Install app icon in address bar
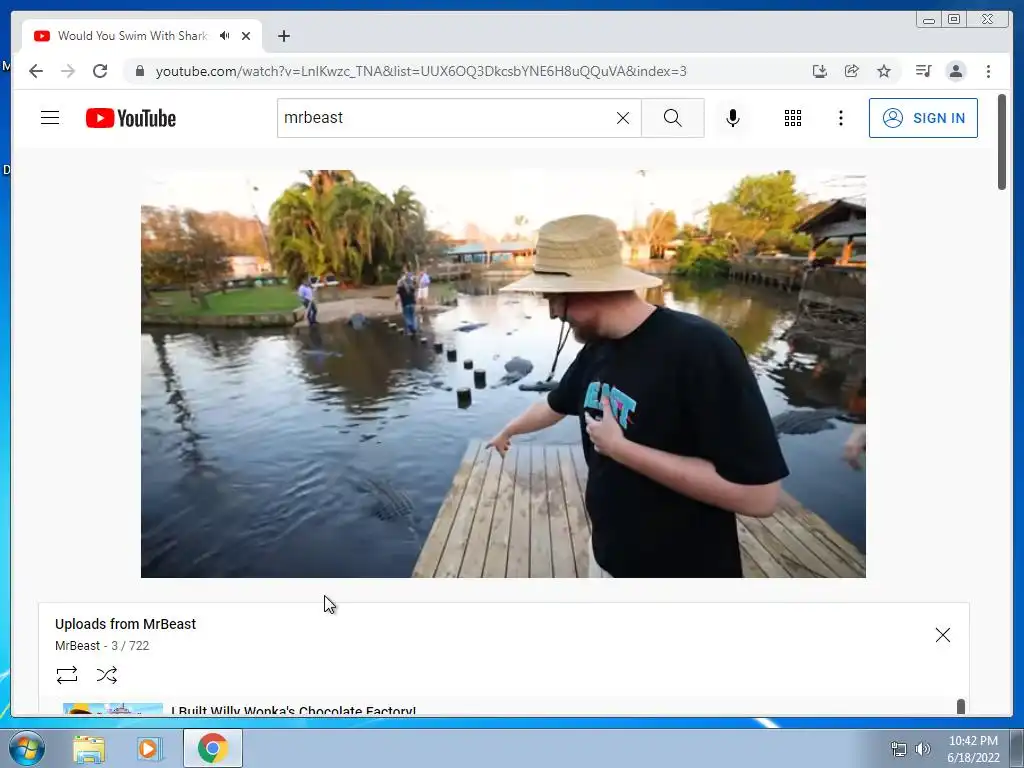 tap(820, 71)
